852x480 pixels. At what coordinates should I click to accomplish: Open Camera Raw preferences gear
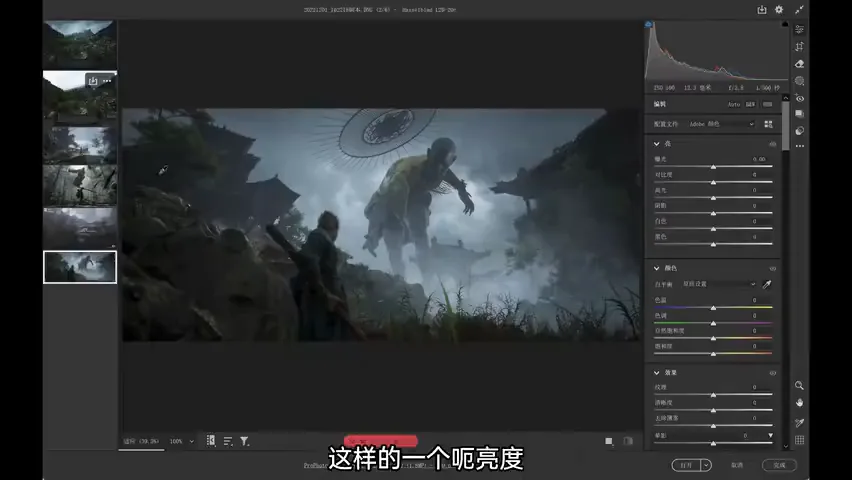coord(779,10)
